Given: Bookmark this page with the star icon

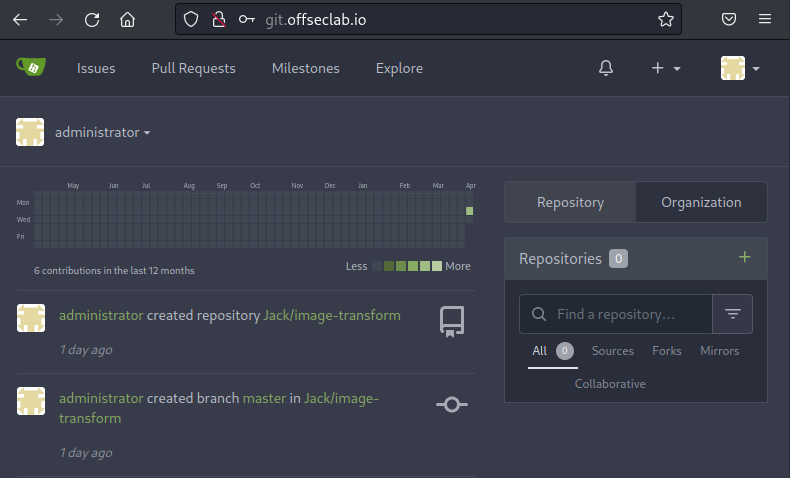Looking at the screenshot, I should (665, 19).
